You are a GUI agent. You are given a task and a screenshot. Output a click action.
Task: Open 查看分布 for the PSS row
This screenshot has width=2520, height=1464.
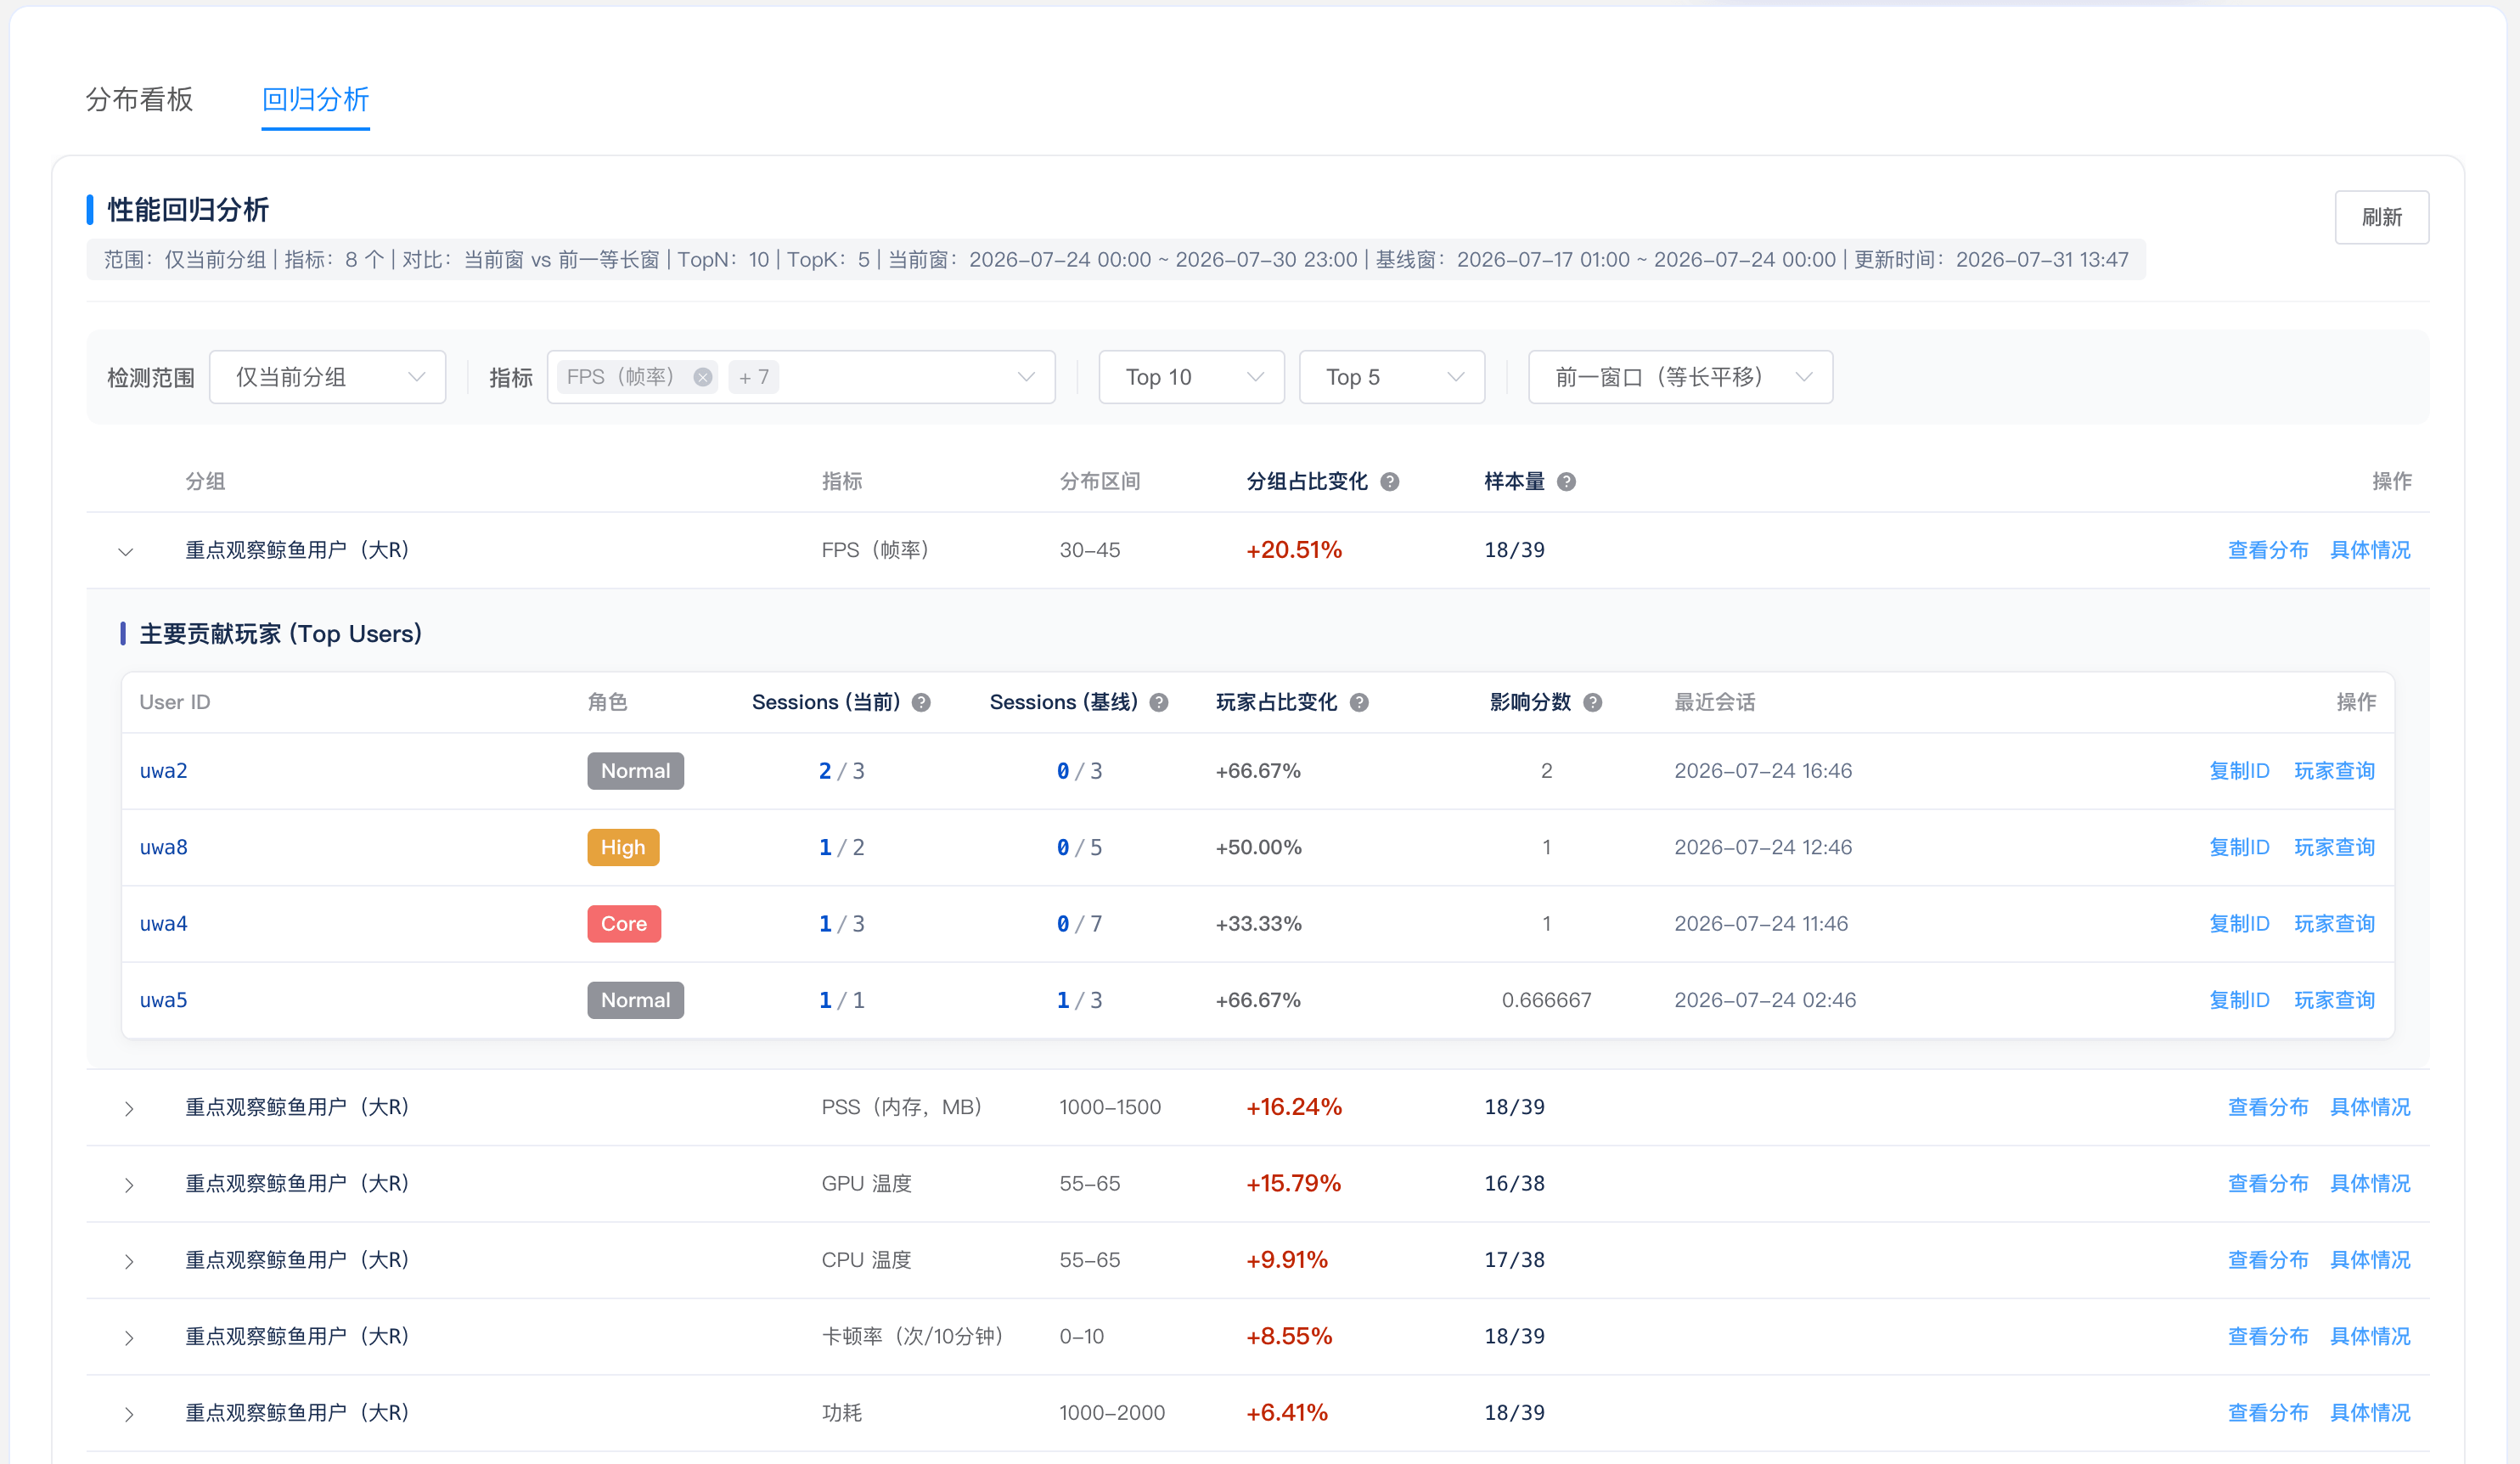[2268, 1107]
